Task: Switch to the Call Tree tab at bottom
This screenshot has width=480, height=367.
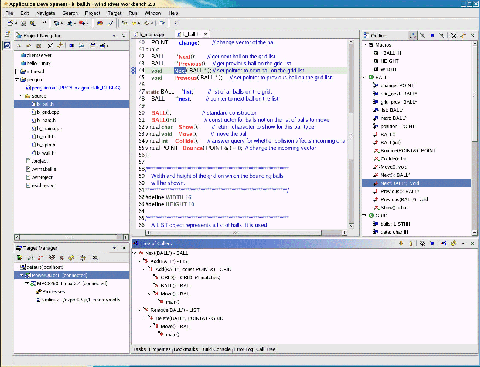Action: point(266,349)
